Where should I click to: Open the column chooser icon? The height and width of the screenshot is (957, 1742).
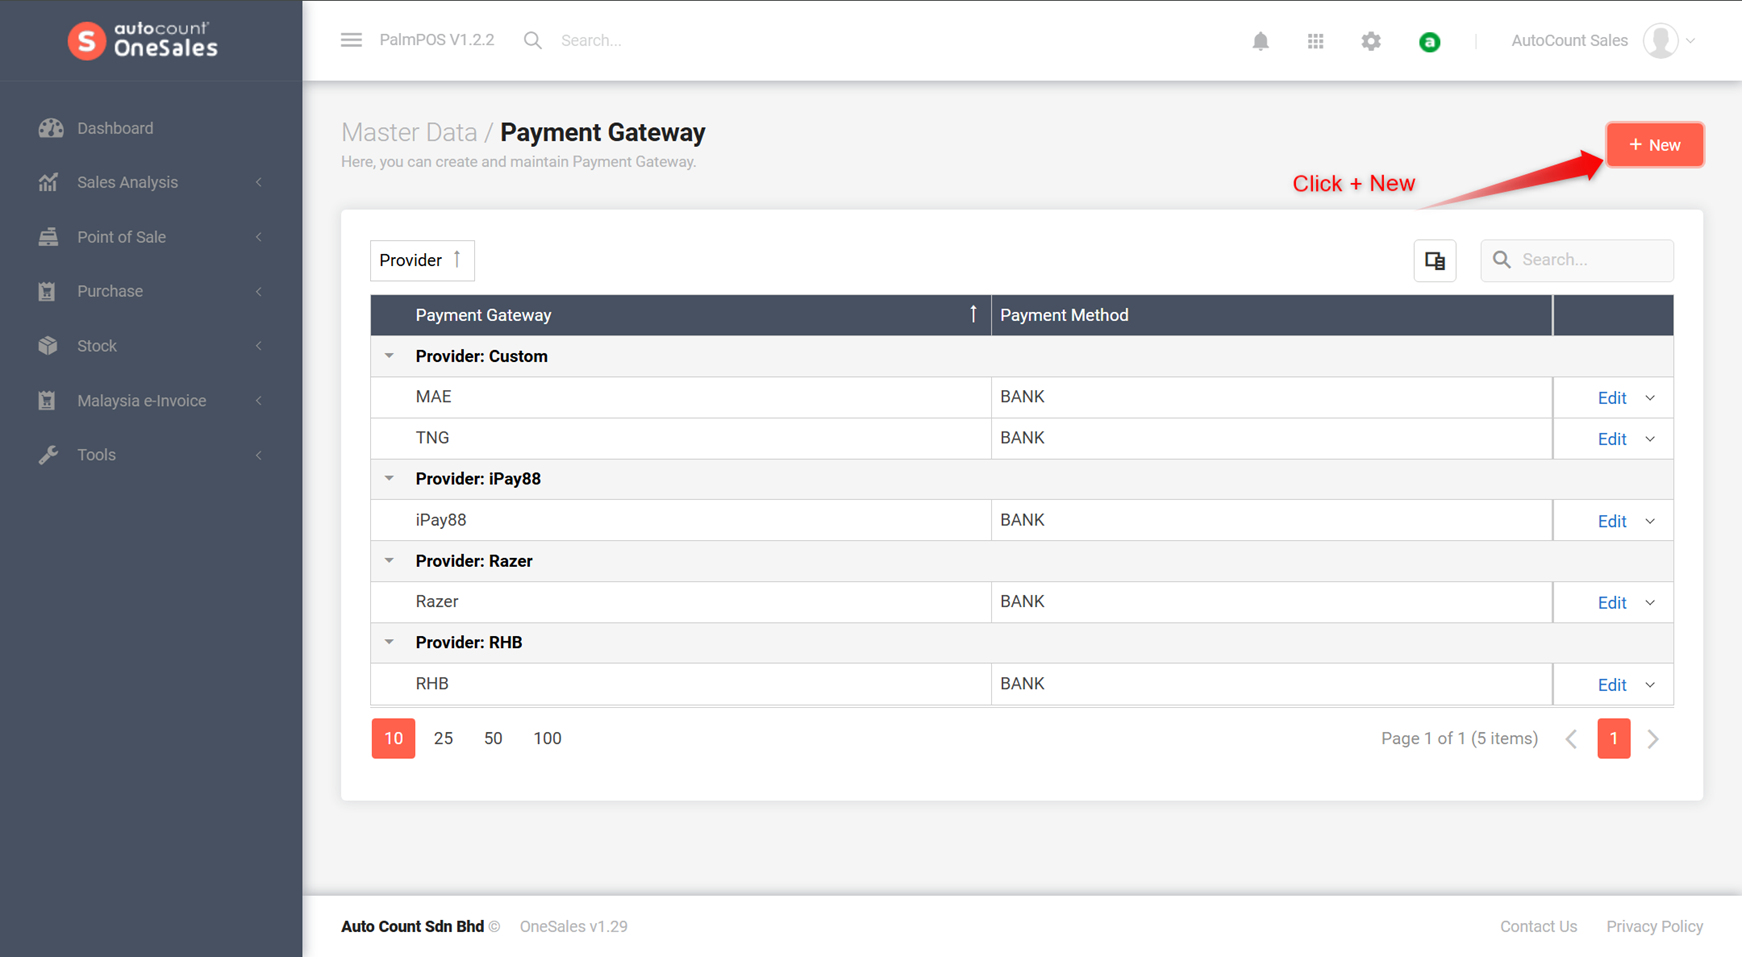[x=1435, y=261]
